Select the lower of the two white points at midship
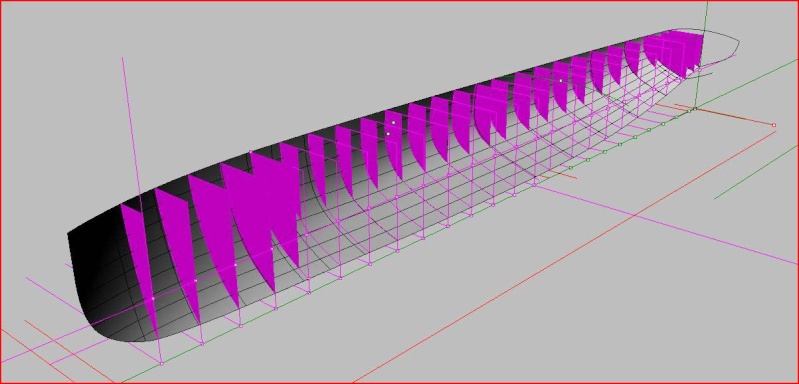This screenshot has width=799, height=384. click(388, 133)
